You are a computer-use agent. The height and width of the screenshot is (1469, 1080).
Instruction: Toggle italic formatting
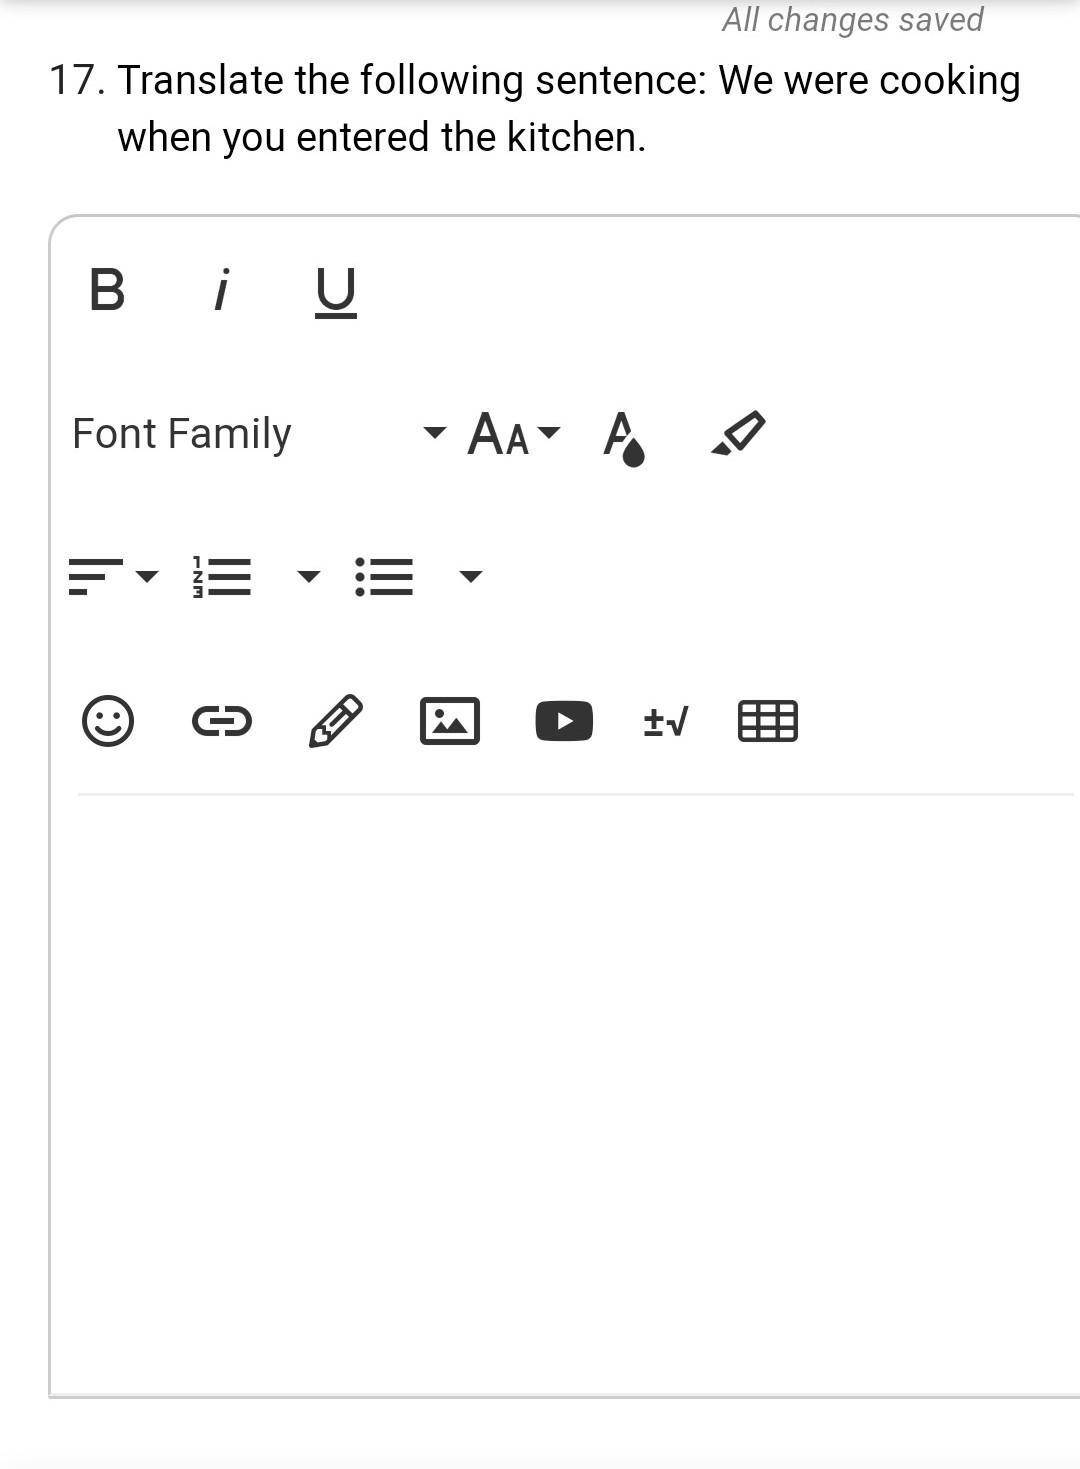222,290
